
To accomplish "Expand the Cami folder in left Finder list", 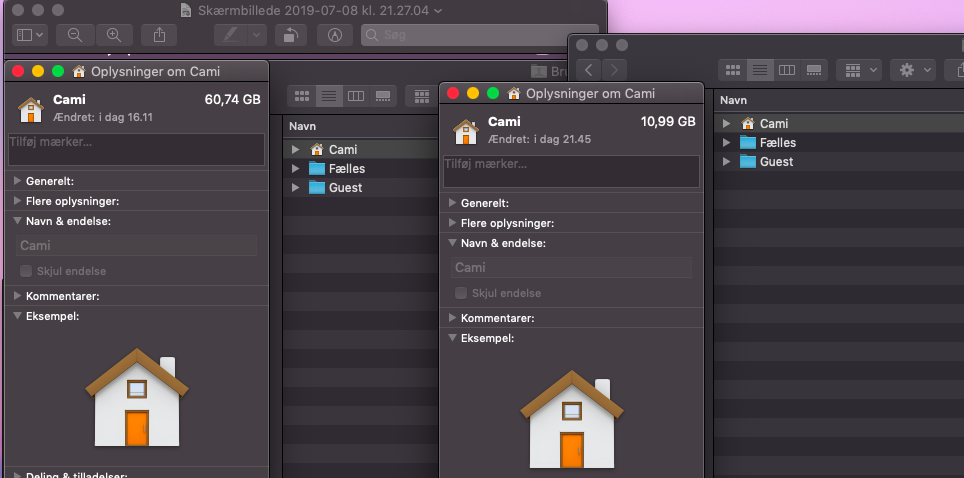I will pyautogui.click(x=296, y=149).
